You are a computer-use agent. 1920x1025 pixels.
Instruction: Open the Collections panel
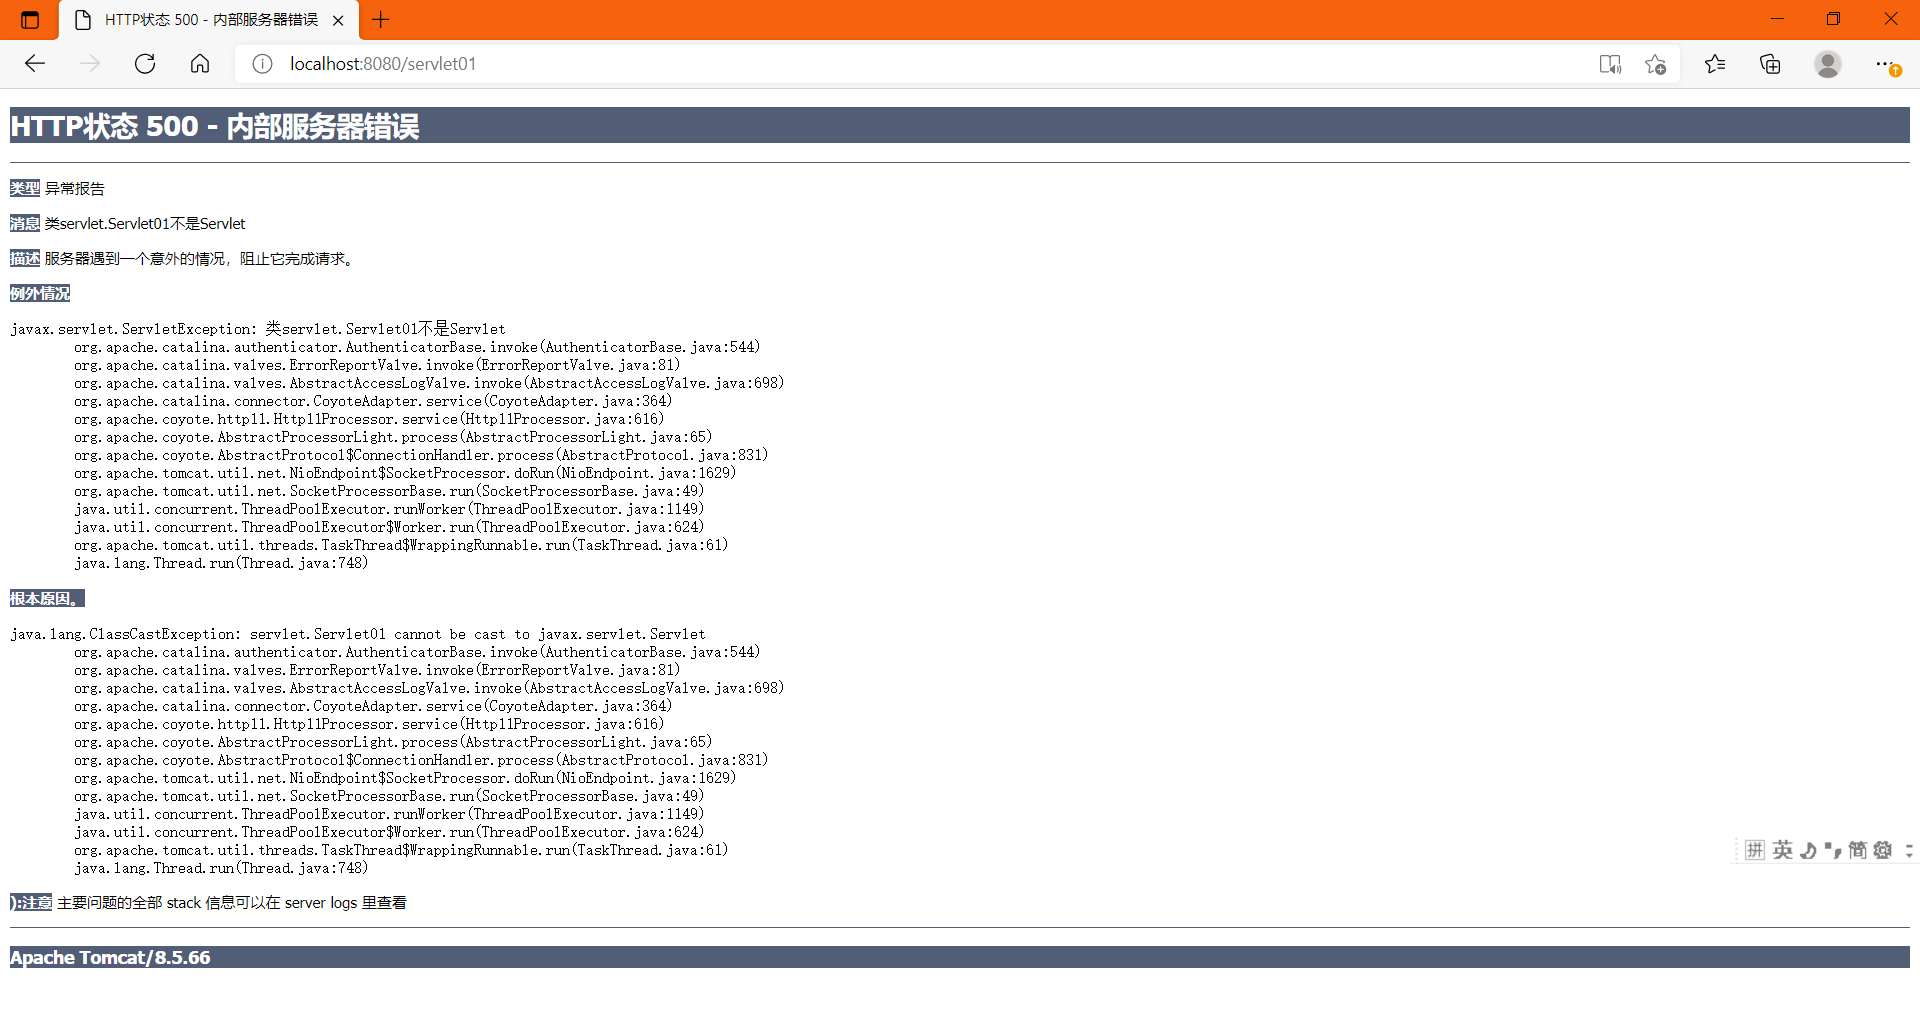click(x=1770, y=64)
